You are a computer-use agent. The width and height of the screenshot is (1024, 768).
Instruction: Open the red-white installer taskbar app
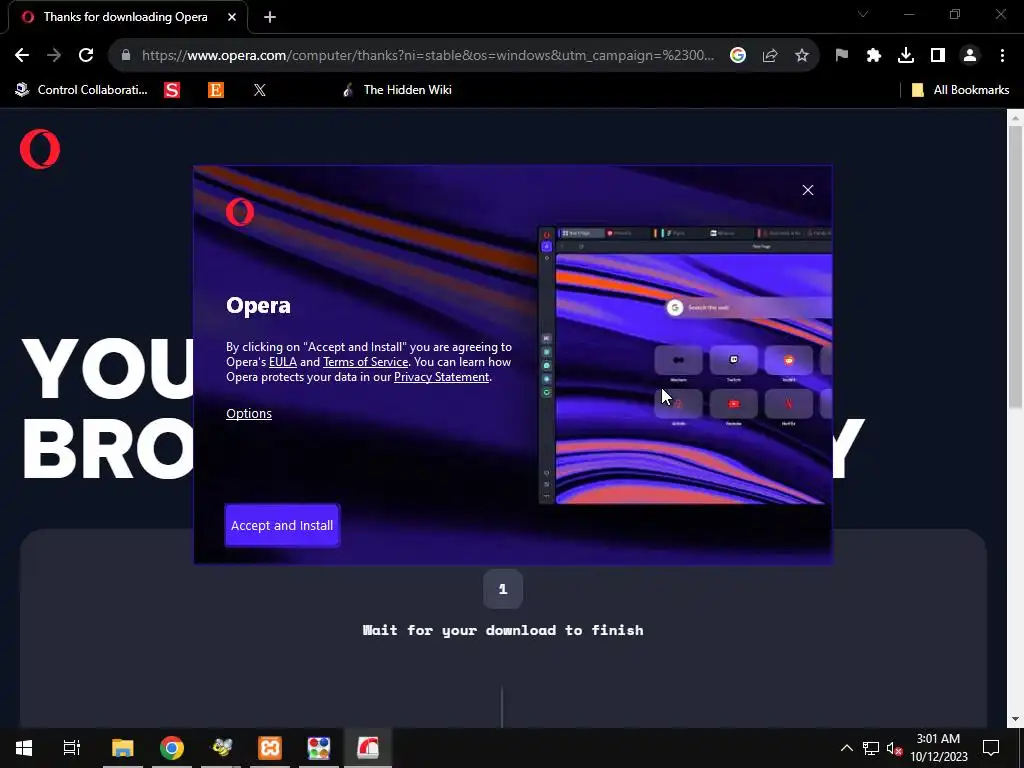point(368,748)
